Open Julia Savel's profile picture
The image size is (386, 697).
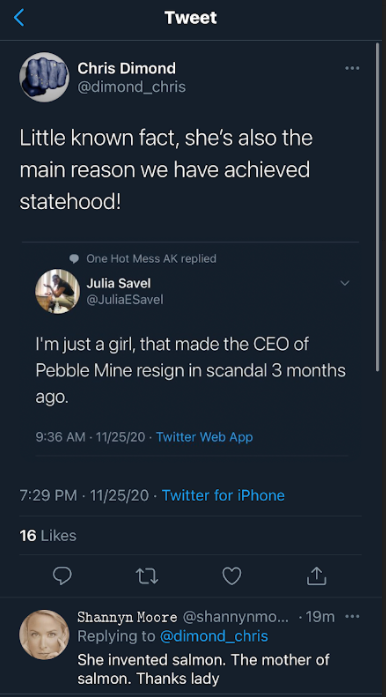coord(57,291)
